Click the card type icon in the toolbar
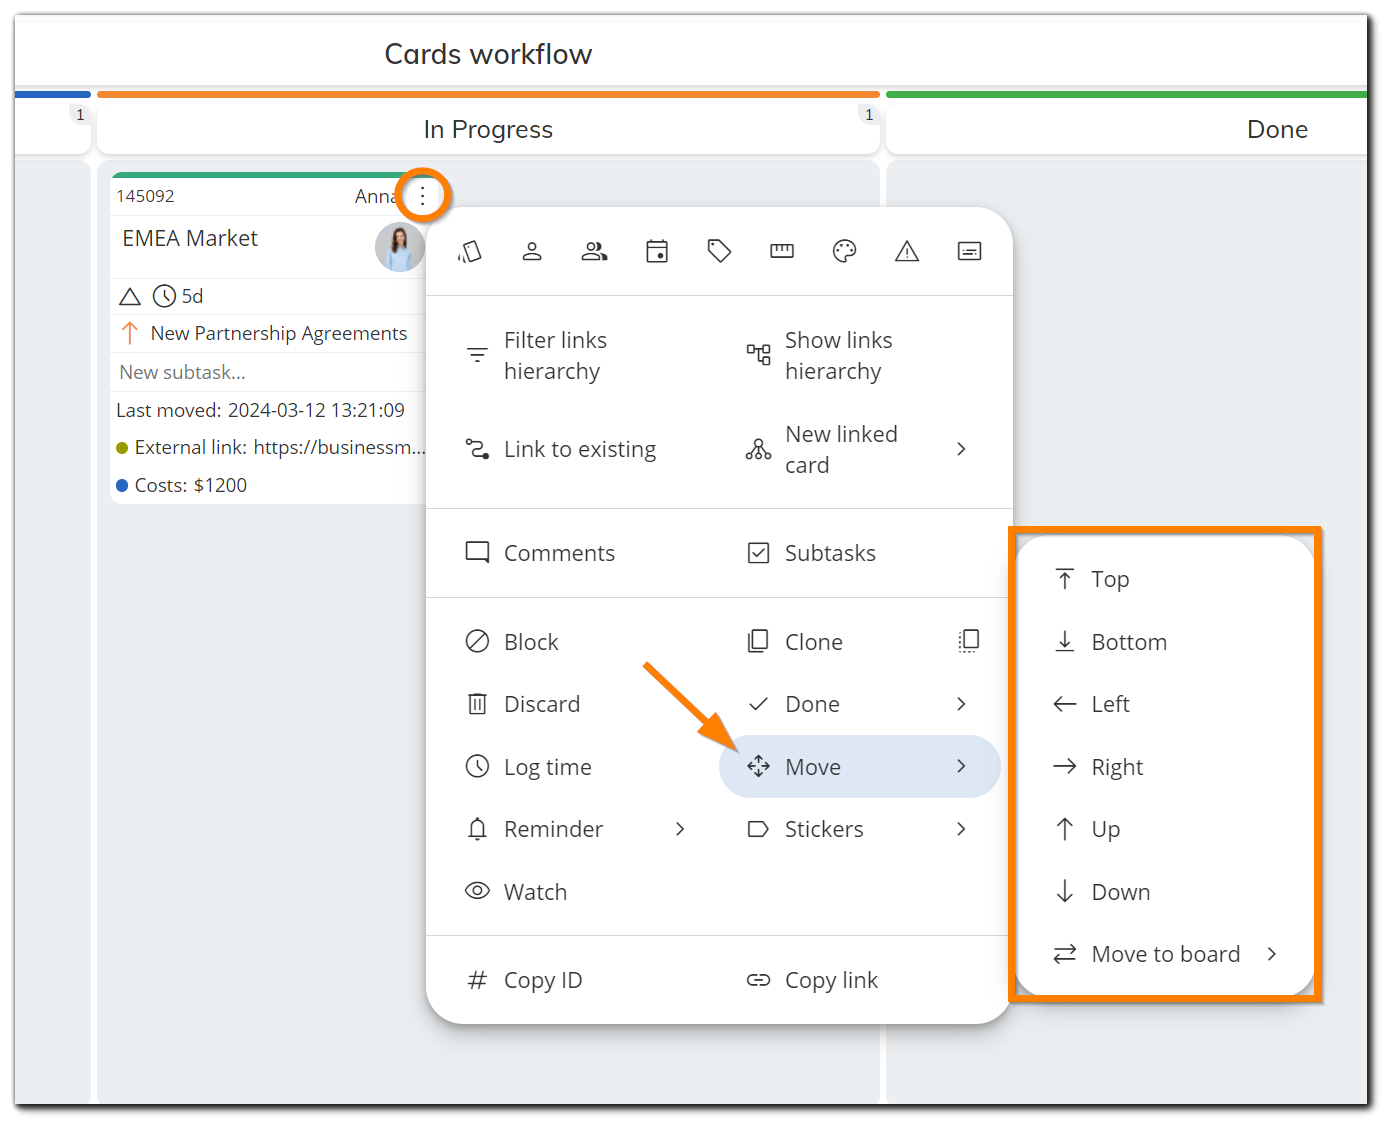The width and height of the screenshot is (1394, 1131). pyautogui.click(x=470, y=252)
